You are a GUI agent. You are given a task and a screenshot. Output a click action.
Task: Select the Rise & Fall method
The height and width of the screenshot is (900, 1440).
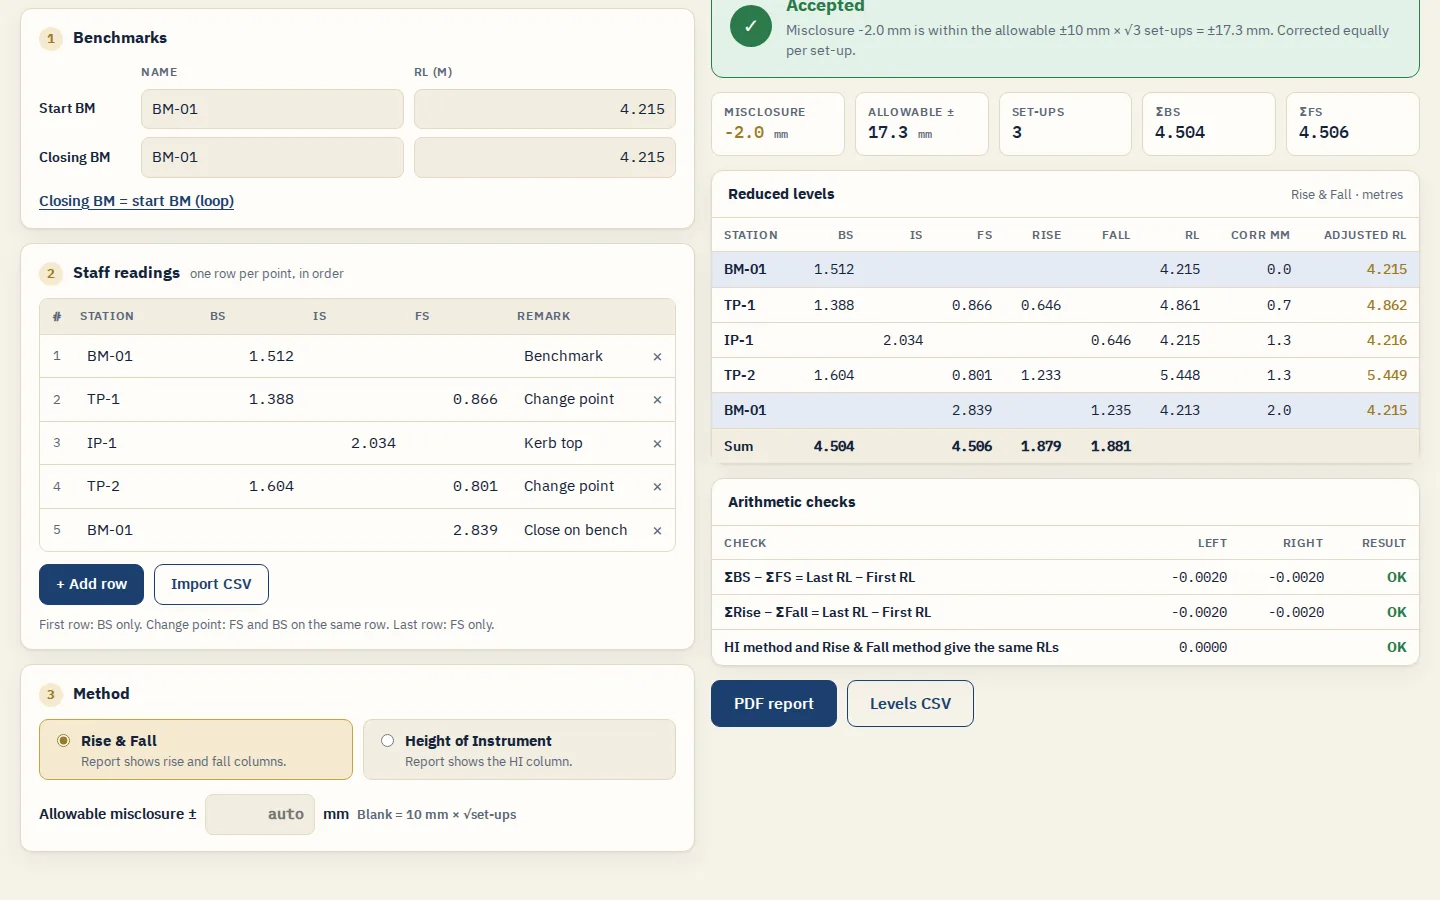pyautogui.click(x=196, y=750)
